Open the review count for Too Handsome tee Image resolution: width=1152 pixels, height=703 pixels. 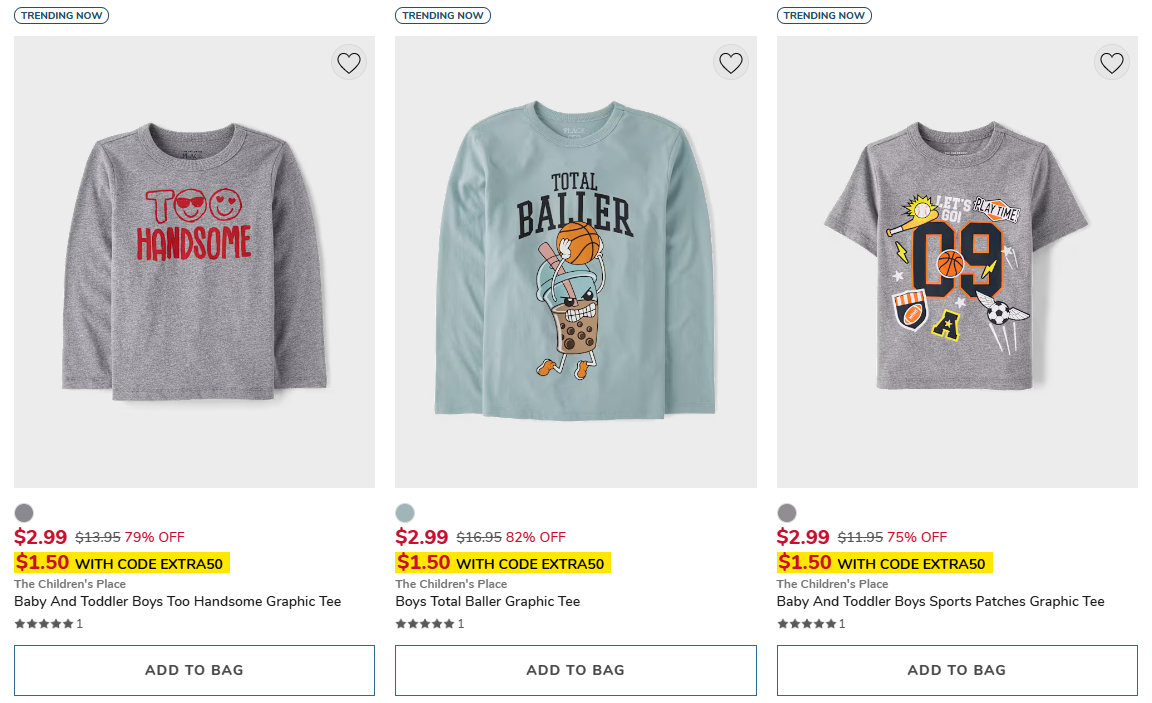[x=79, y=623]
